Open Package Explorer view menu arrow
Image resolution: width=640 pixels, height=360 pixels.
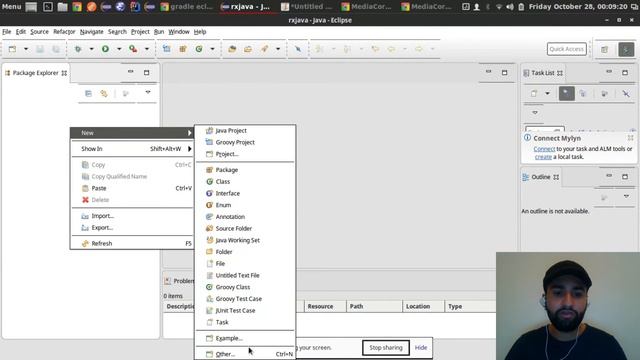[148, 93]
